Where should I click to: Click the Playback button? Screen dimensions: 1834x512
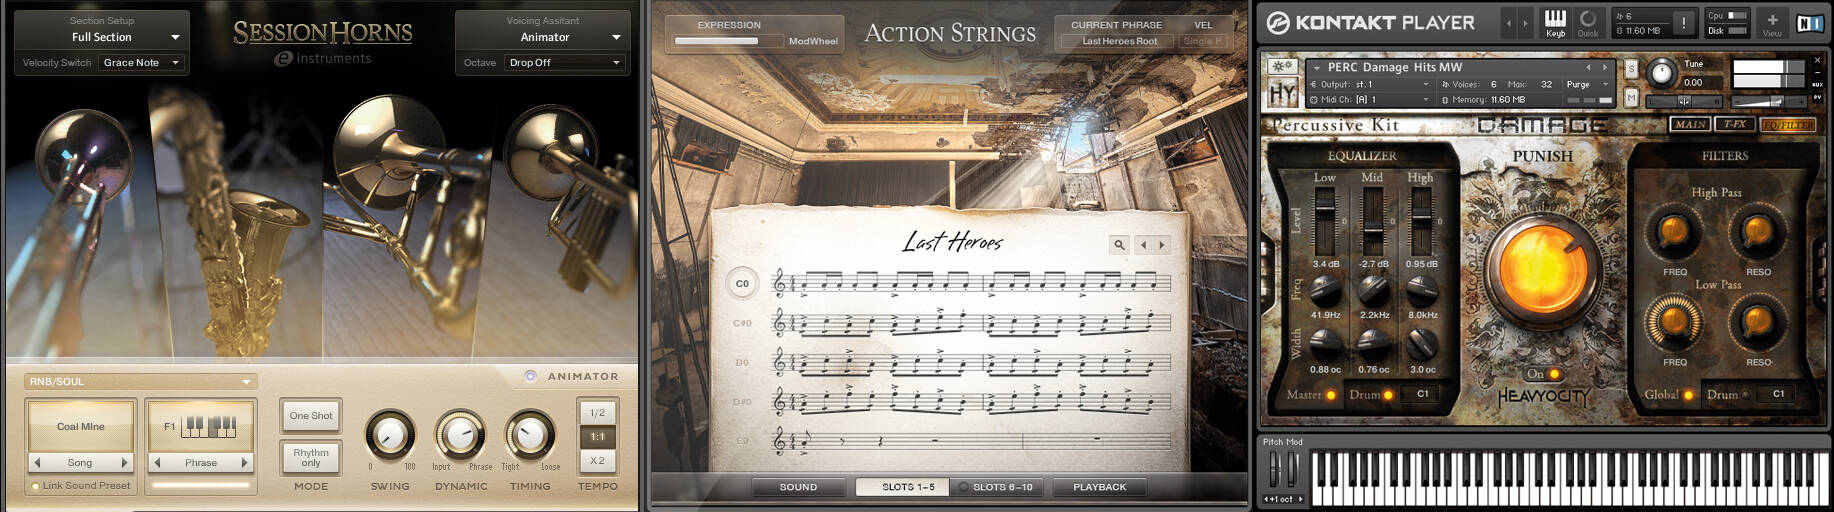pos(1099,487)
